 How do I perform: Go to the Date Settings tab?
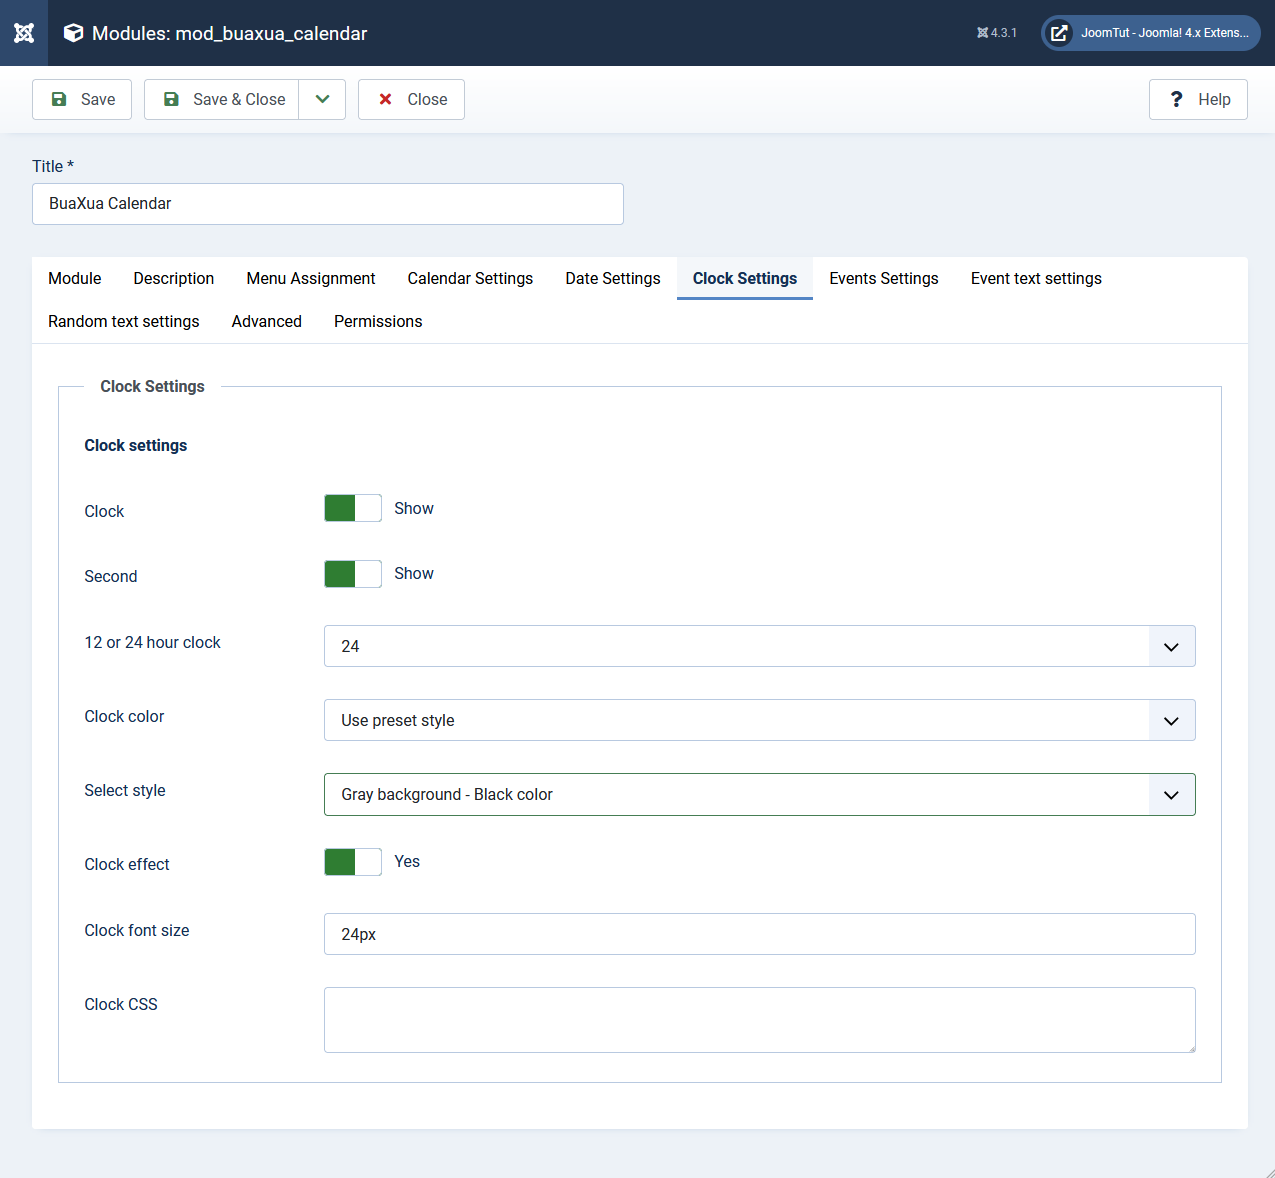(x=613, y=278)
